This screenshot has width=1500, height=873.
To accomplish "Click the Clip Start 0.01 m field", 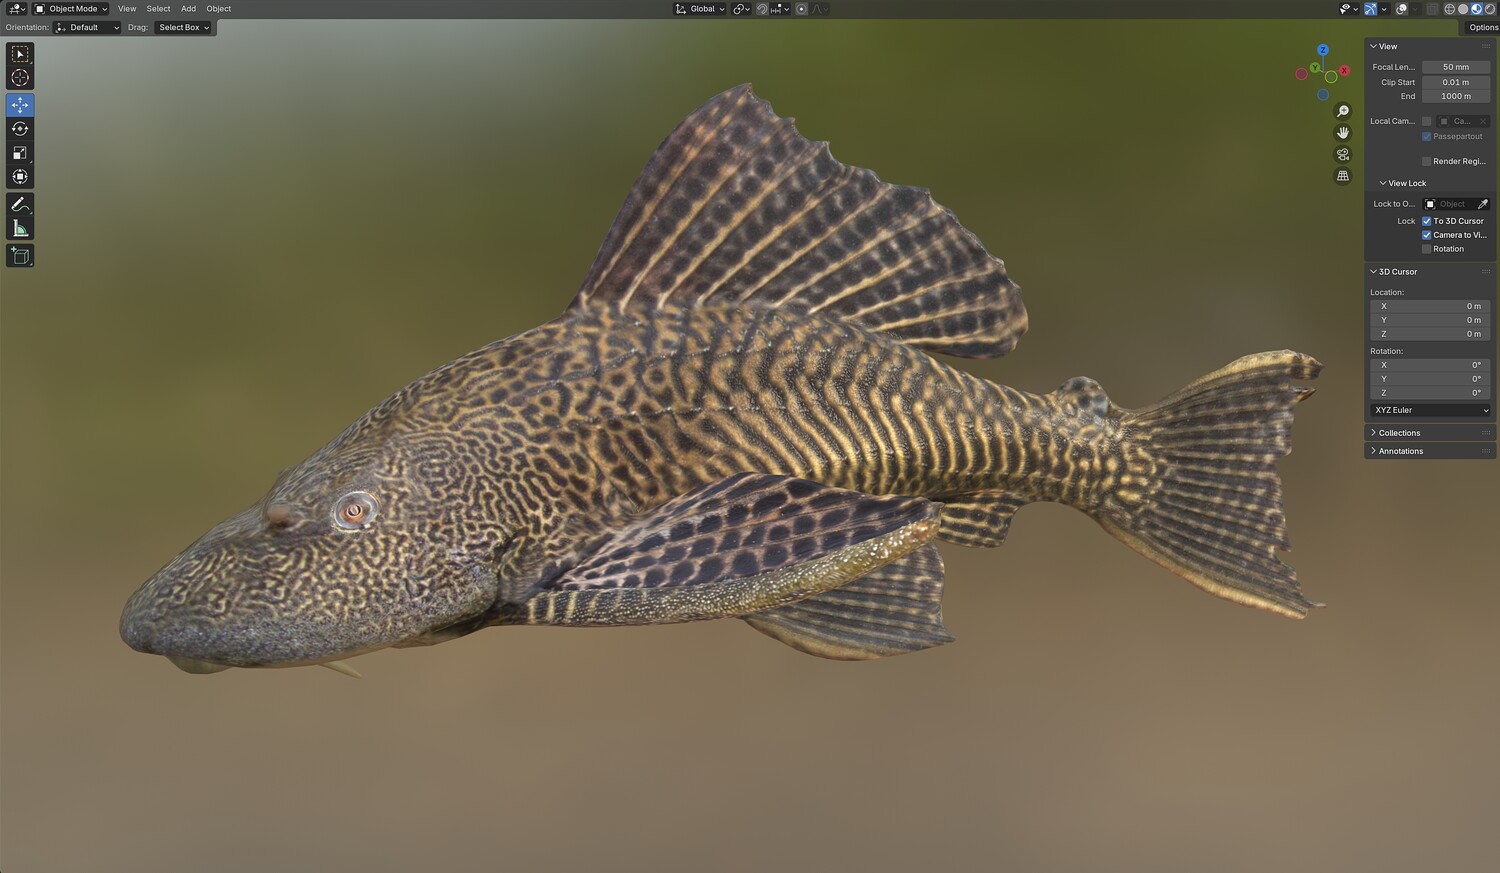I will (x=1456, y=82).
